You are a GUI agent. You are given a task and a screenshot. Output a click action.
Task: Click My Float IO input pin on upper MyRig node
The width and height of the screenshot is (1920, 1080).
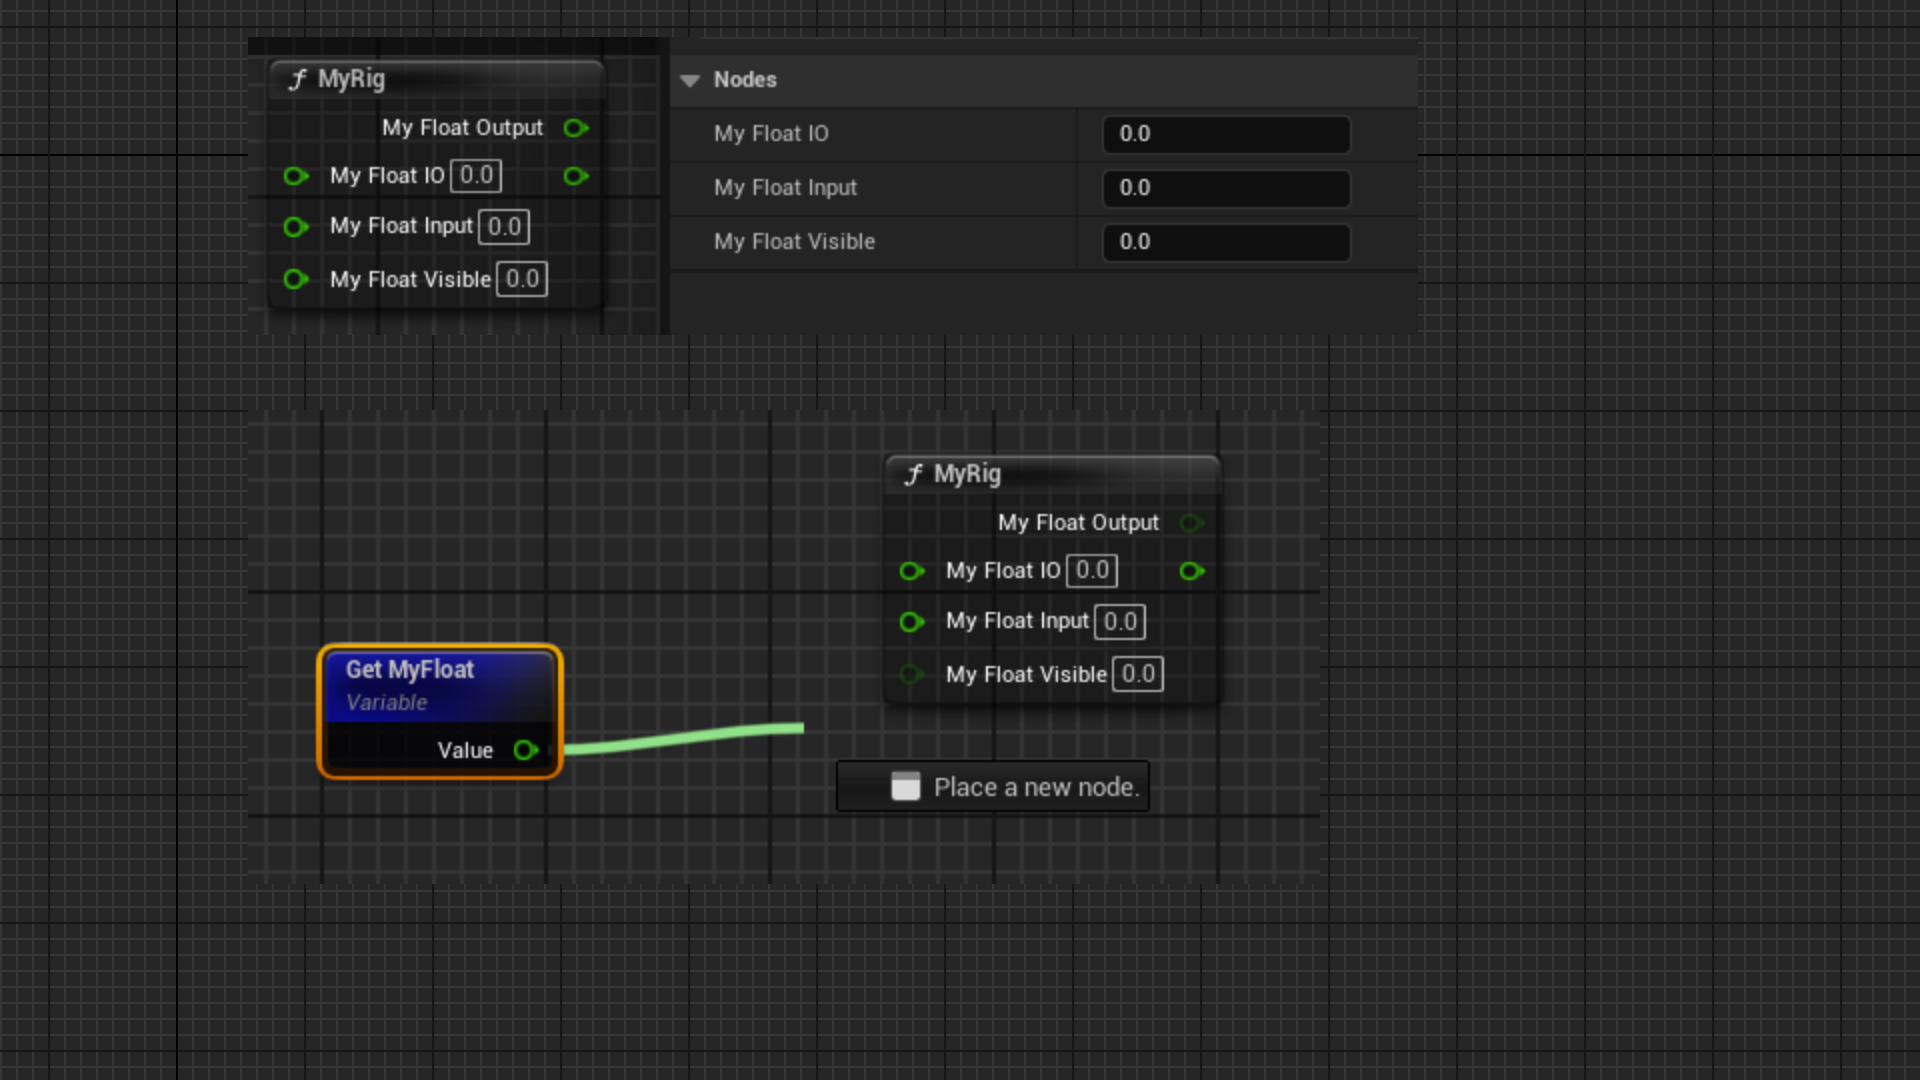[x=295, y=176]
